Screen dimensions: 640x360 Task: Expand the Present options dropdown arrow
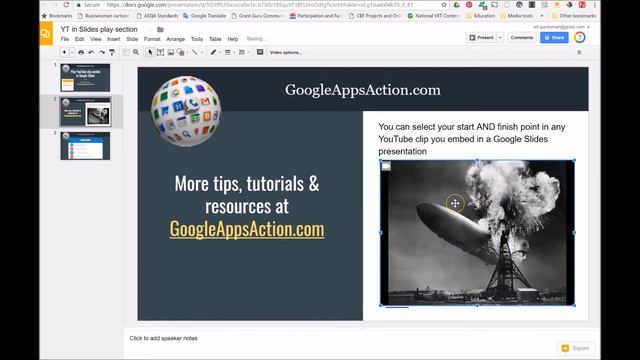tap(500, 38)
